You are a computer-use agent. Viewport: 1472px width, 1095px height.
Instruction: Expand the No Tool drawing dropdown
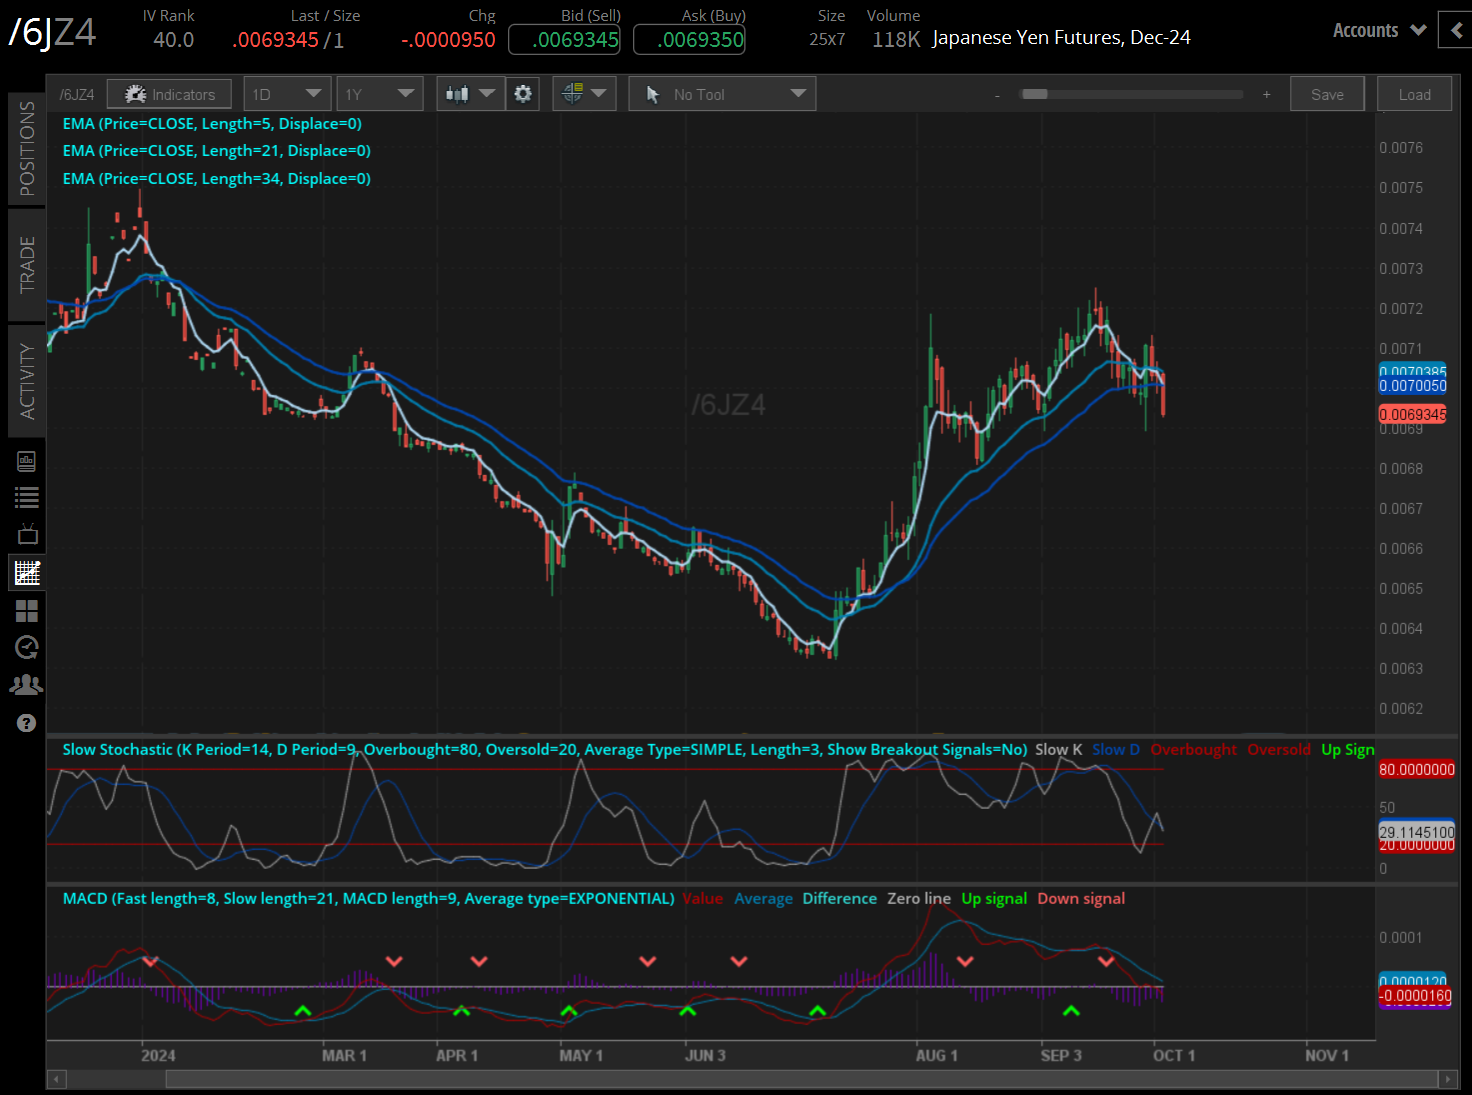pyautogui.click(x=722, y=94)
